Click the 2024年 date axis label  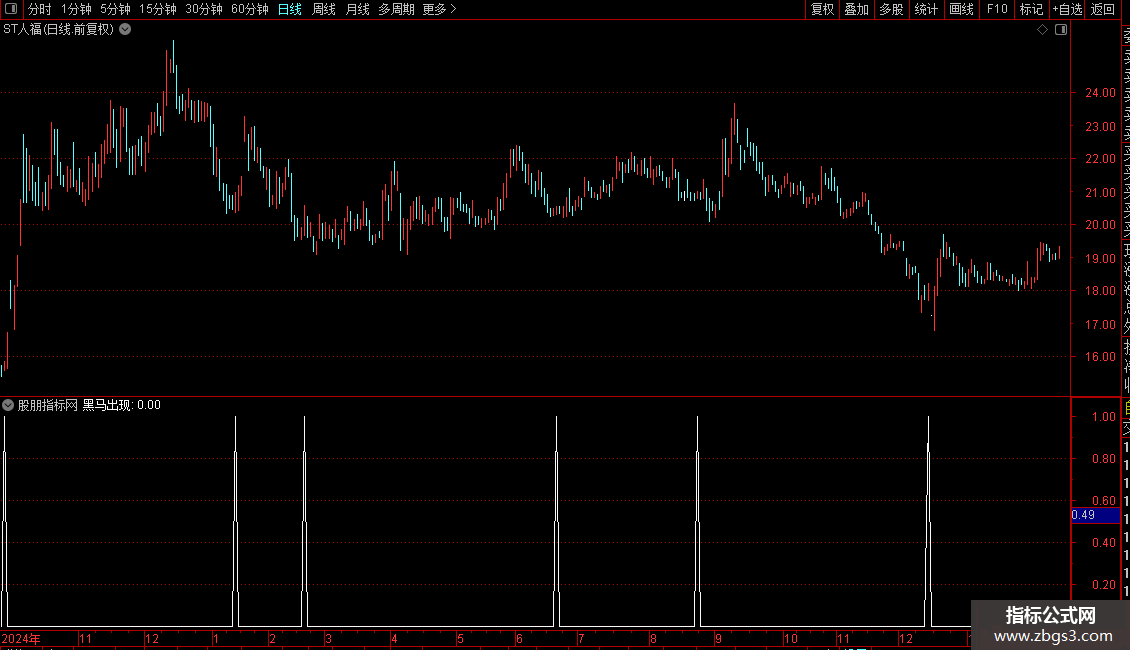pyautogui.click(x=21, y=638)
